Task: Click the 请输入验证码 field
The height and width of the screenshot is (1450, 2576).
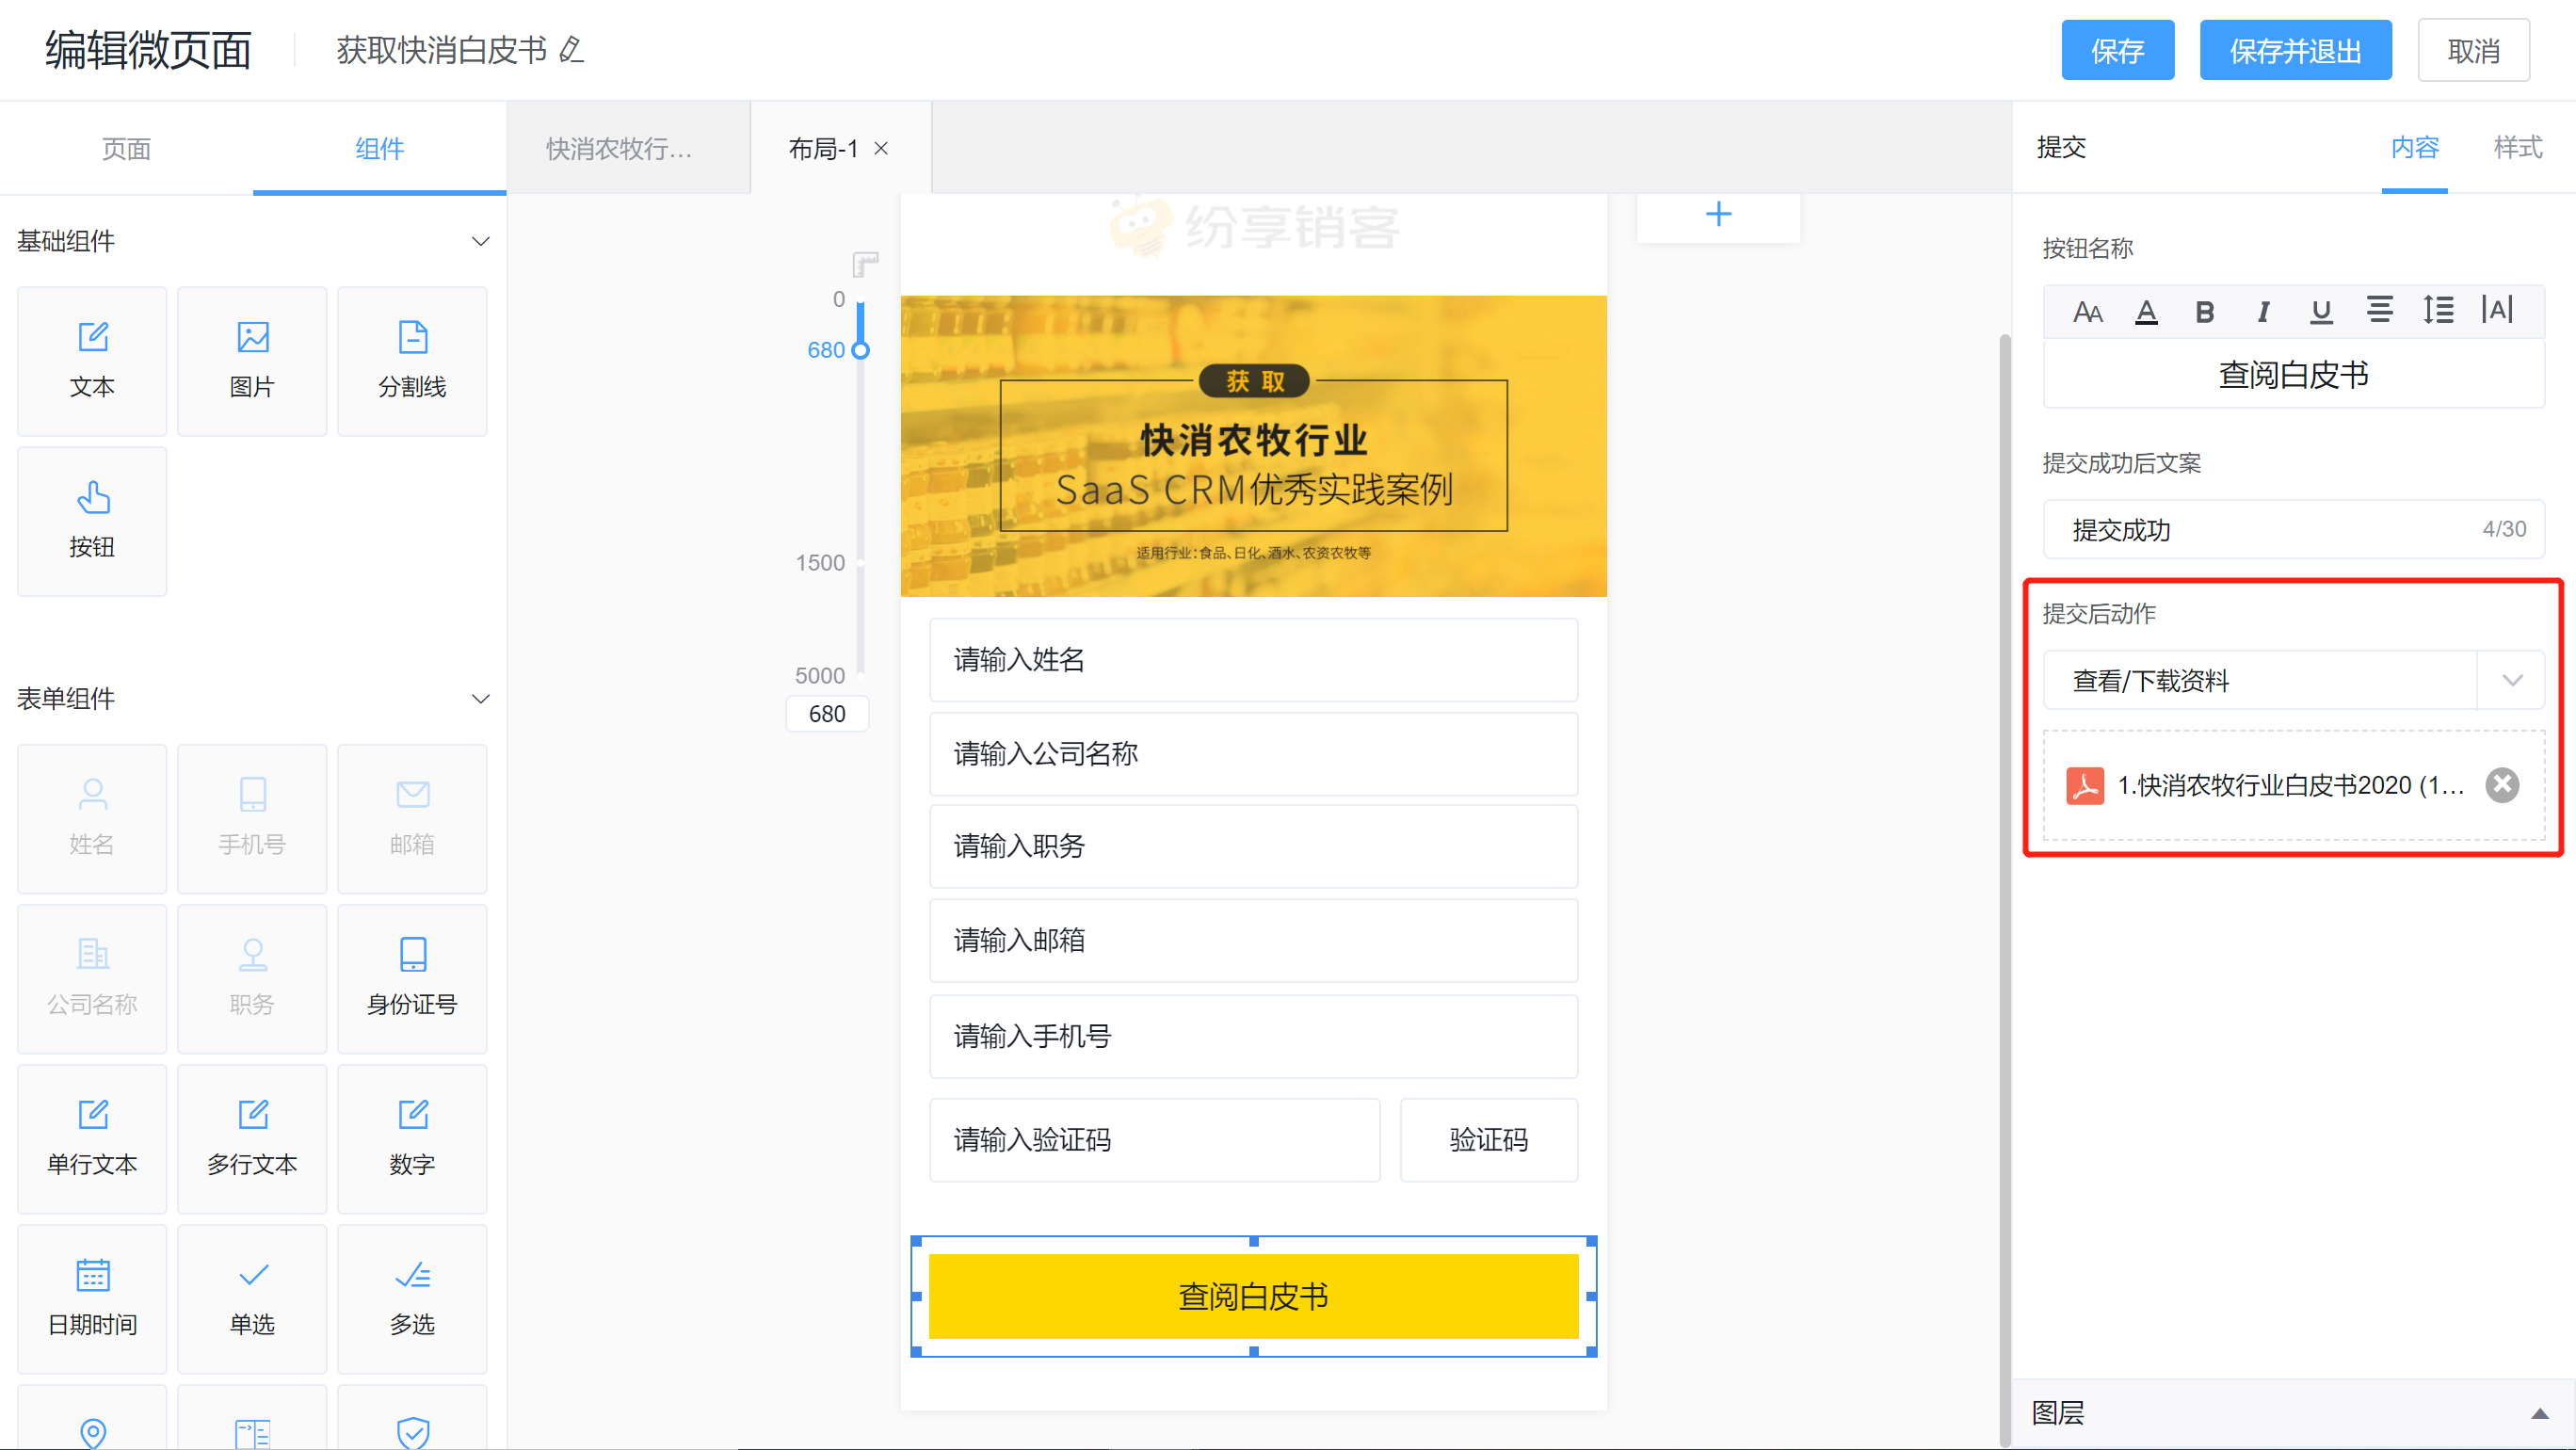Action: [x=1154, y=1139]
